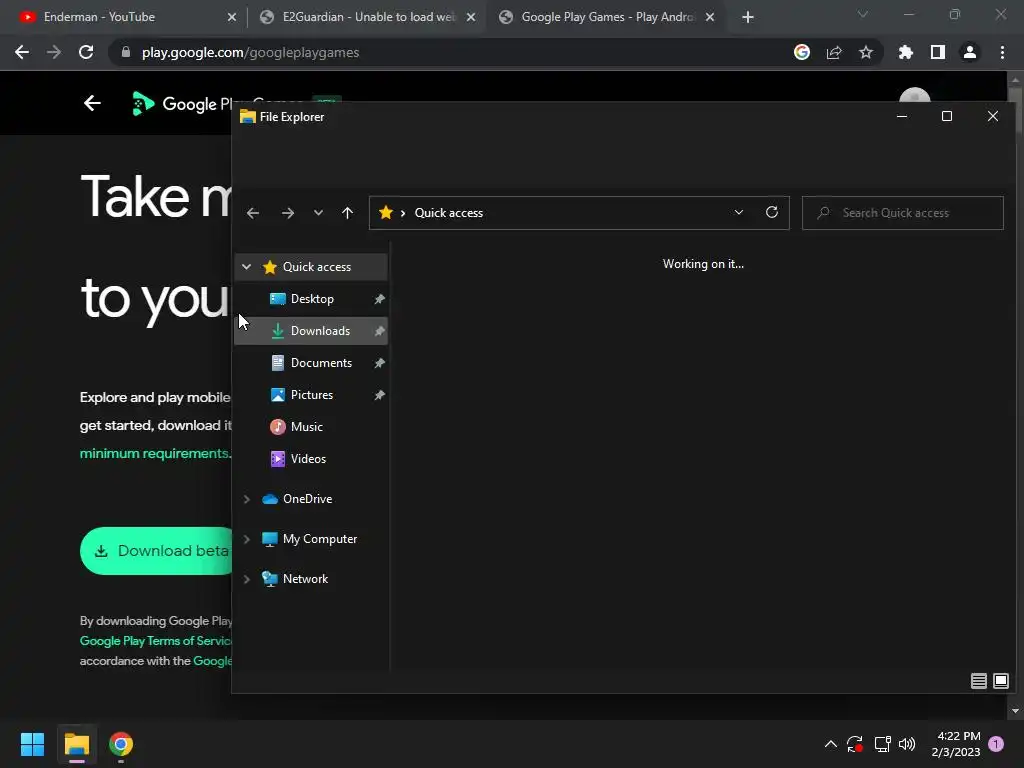Click Download beta button on webpage
1024x768 pixels.
tap(157, 551)
